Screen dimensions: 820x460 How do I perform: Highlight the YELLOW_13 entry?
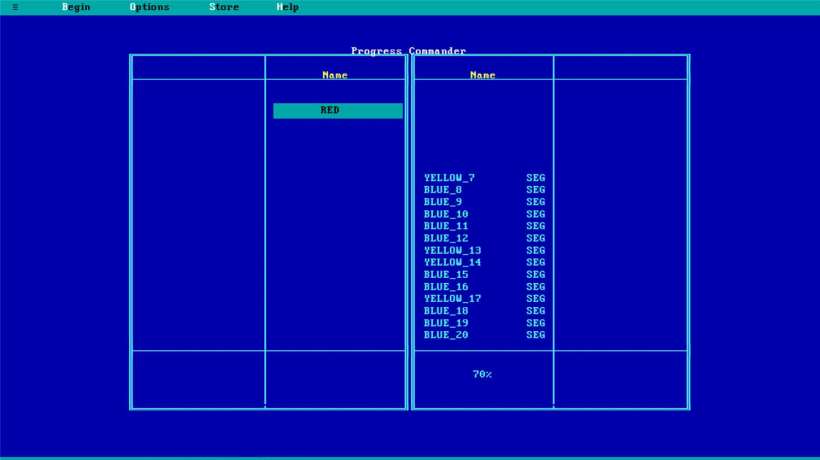(452, 250)
